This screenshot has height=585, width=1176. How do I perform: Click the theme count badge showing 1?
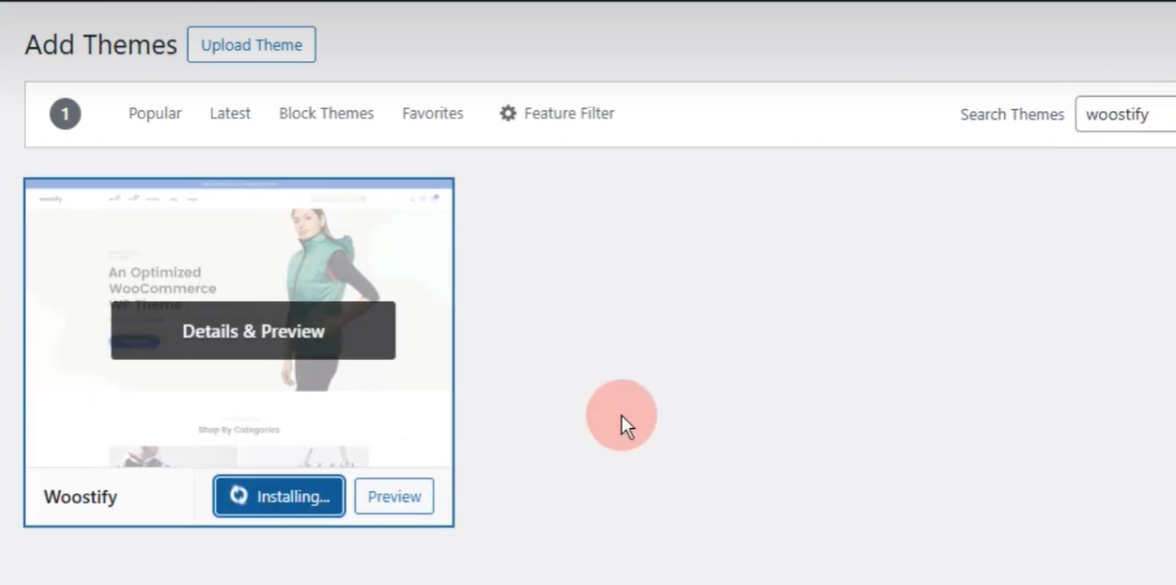point(65,114)
